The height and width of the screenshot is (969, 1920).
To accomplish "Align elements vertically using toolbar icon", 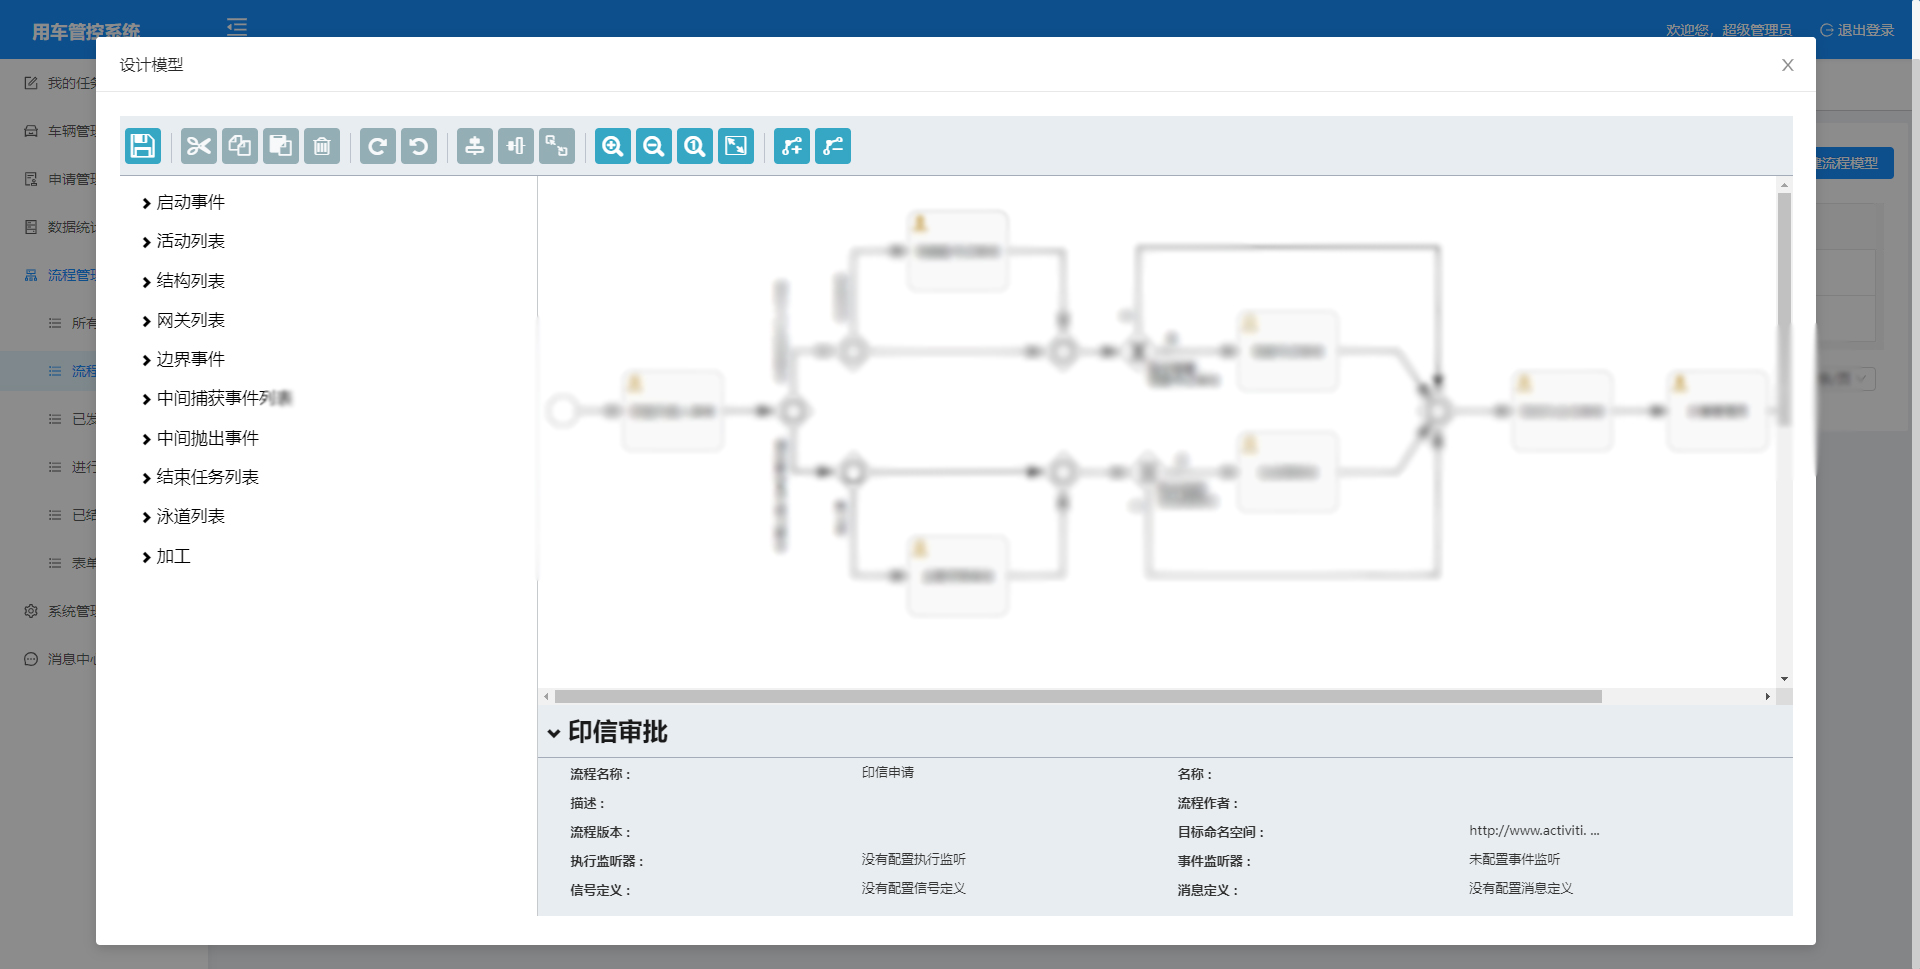I will click(x=475, y=146).
